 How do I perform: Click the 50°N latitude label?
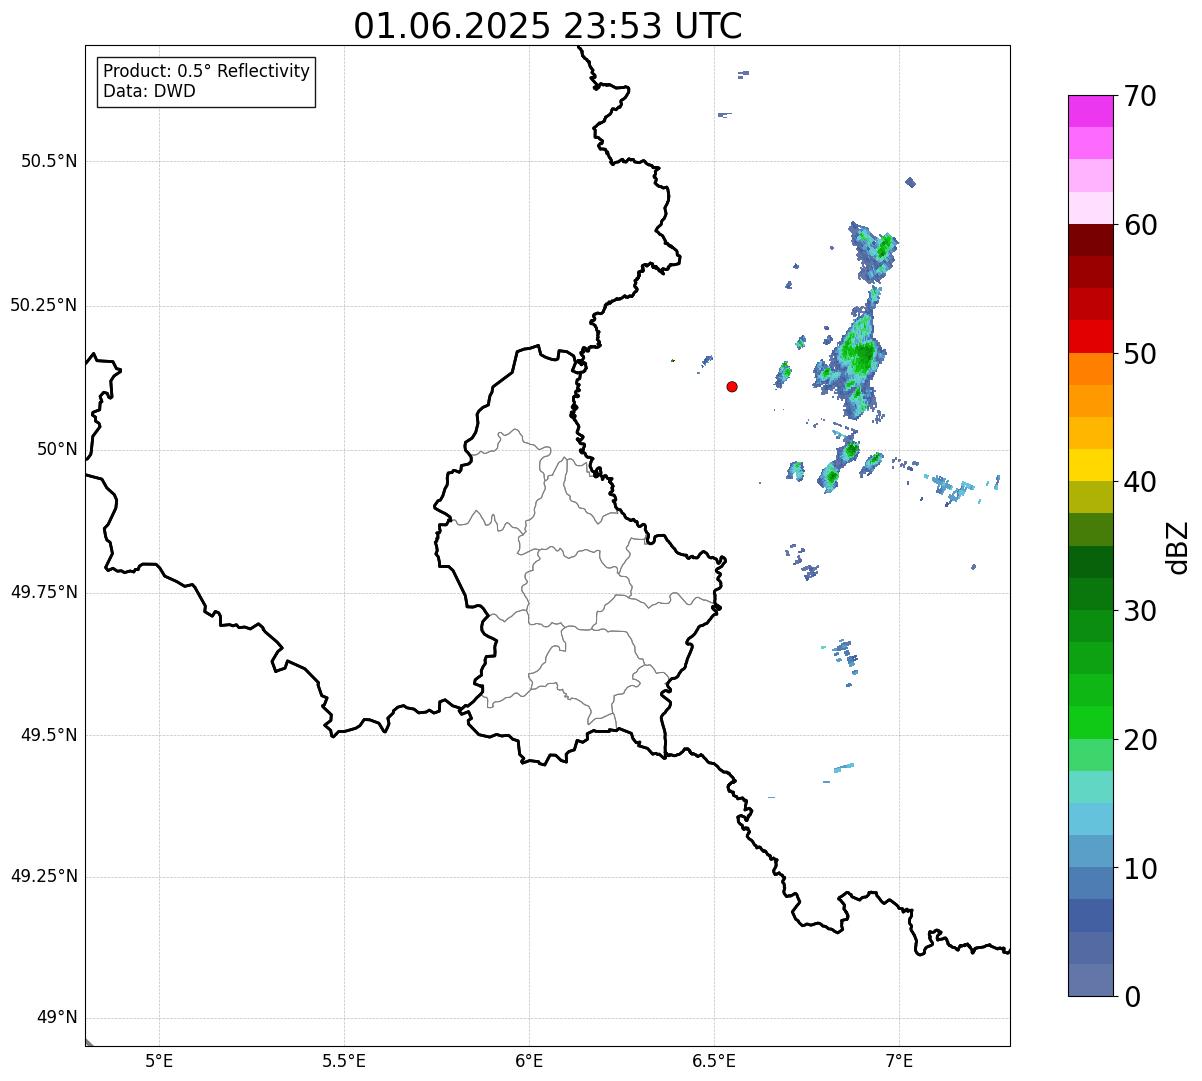pos(57,449)
